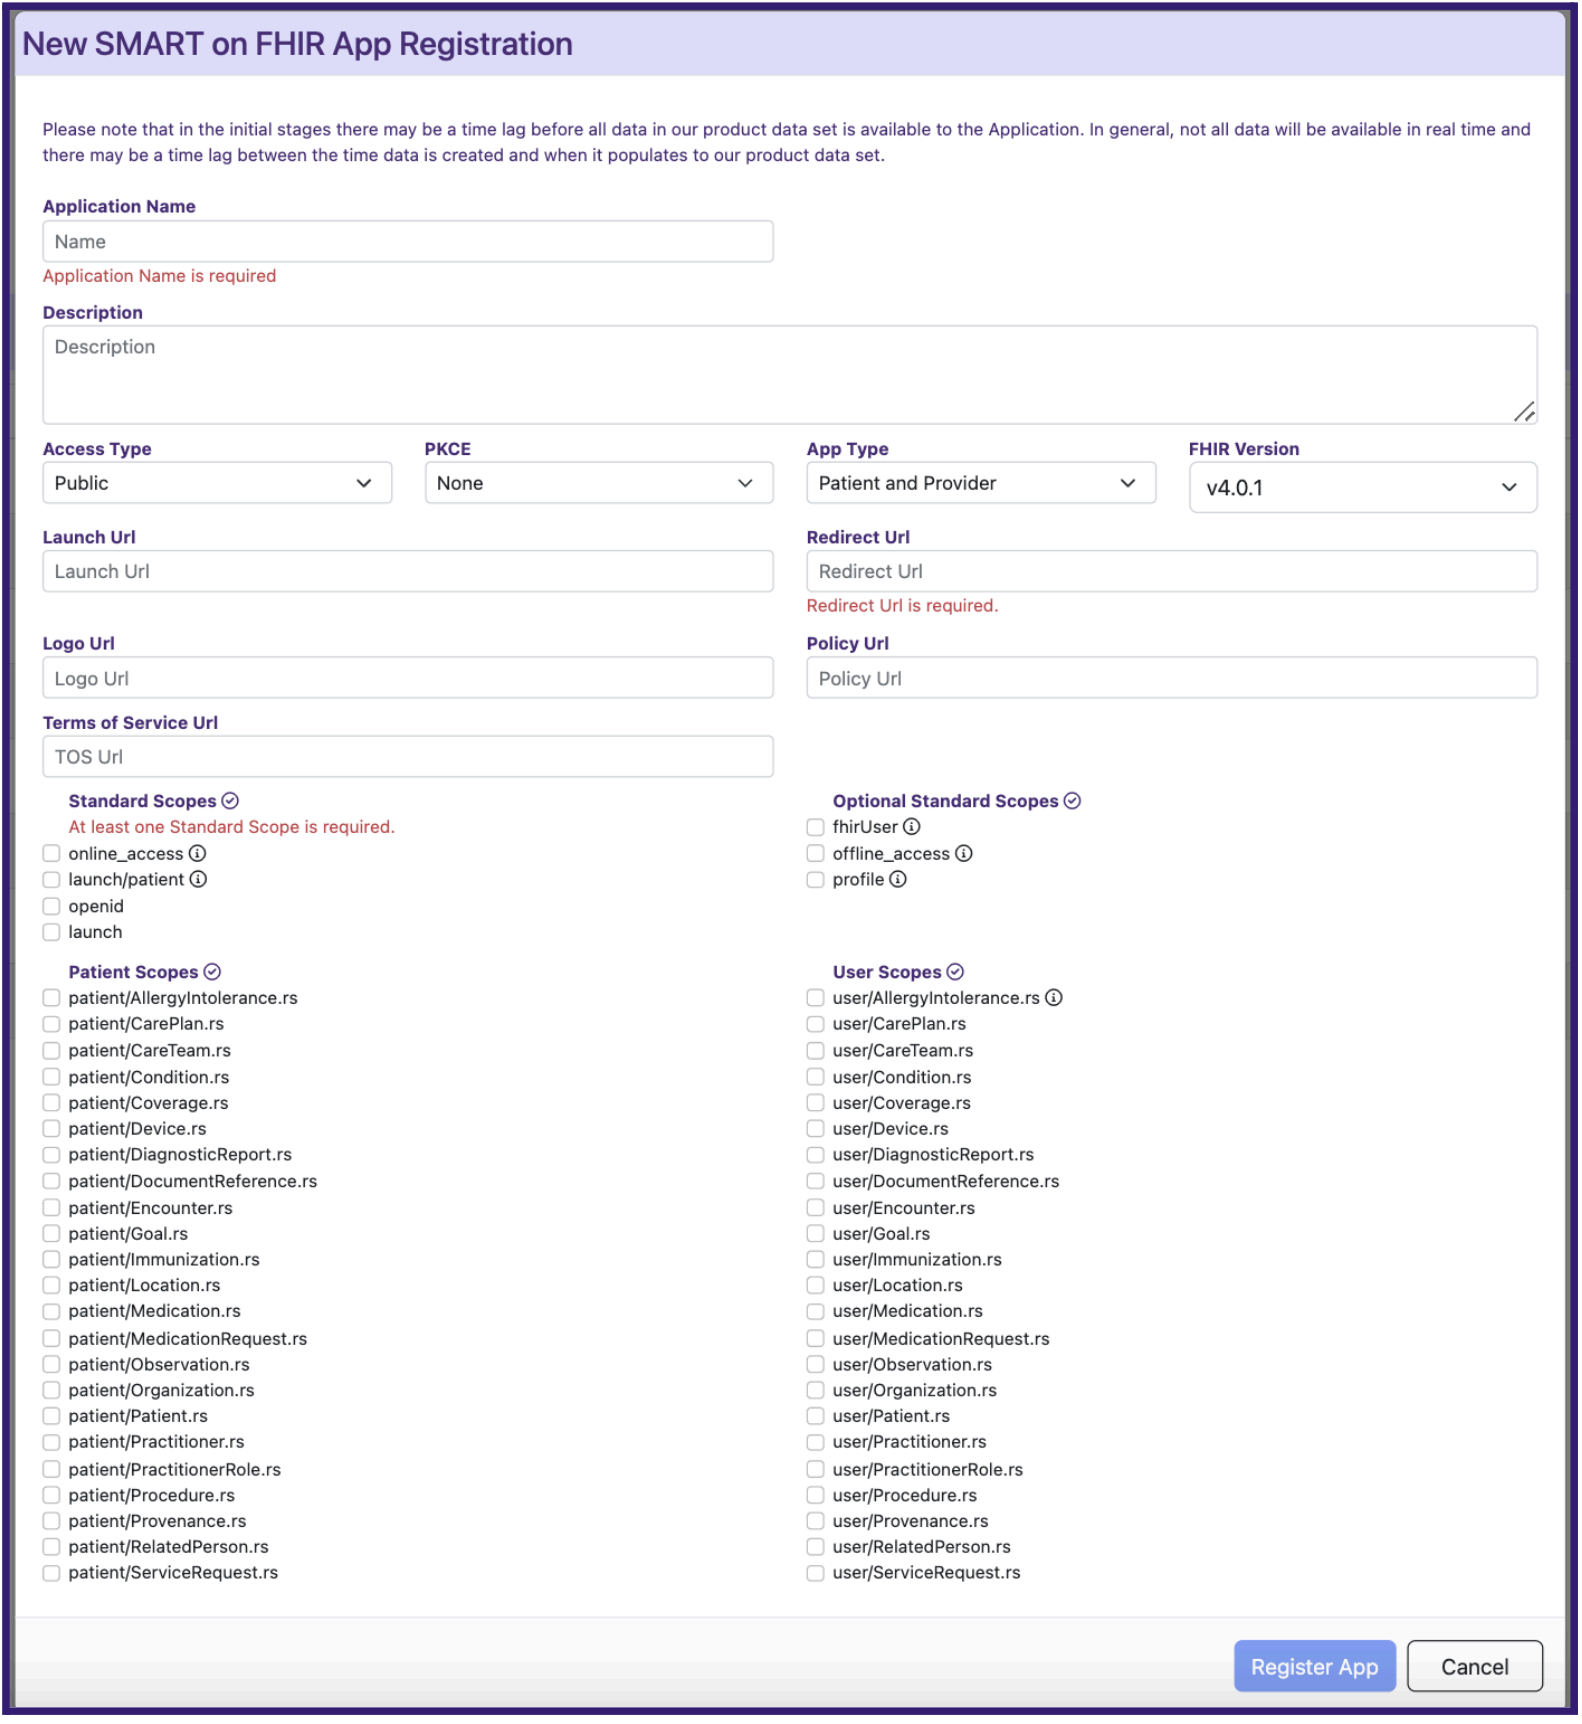Click info icon next to offline_access
The image size is (1582, 1724).
pos(964,854)
